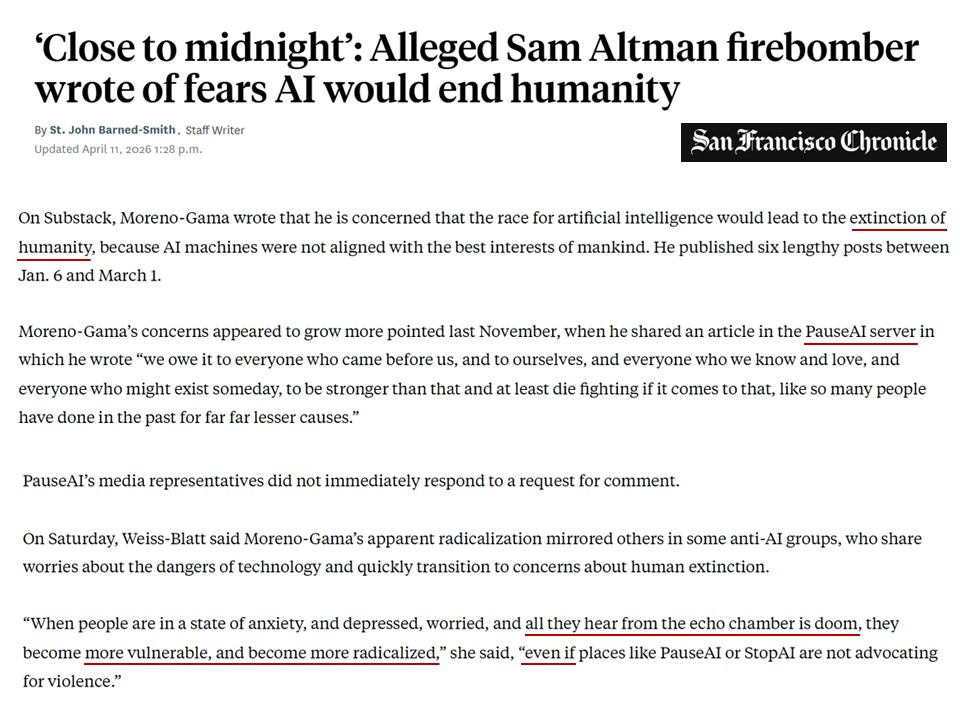Image resolution: width=960 pixels, height=720 pixels.
Task: Click the underlined word 'humanity' in the first paragraph
Action: tap(56, 246)
